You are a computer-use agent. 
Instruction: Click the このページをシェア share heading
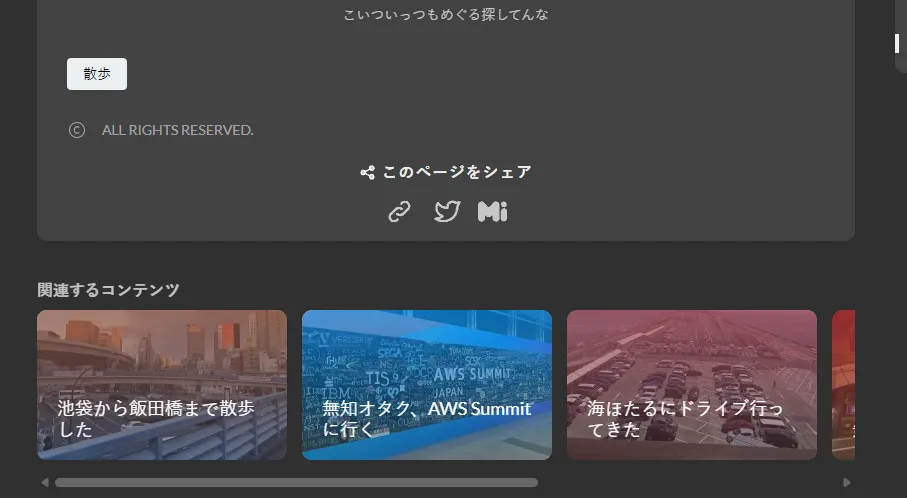(x=445, y=172)
